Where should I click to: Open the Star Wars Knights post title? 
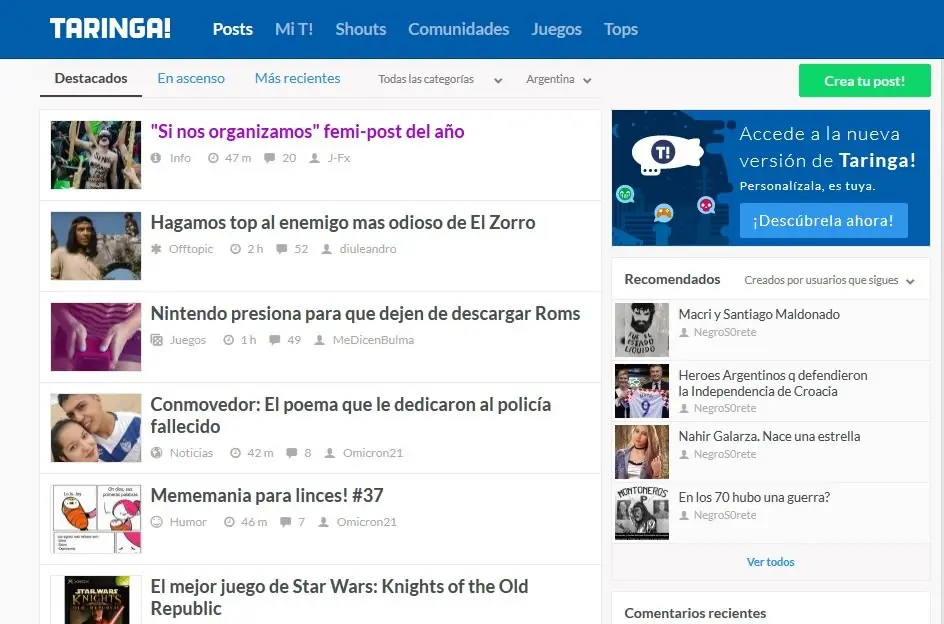coord(340,597)
